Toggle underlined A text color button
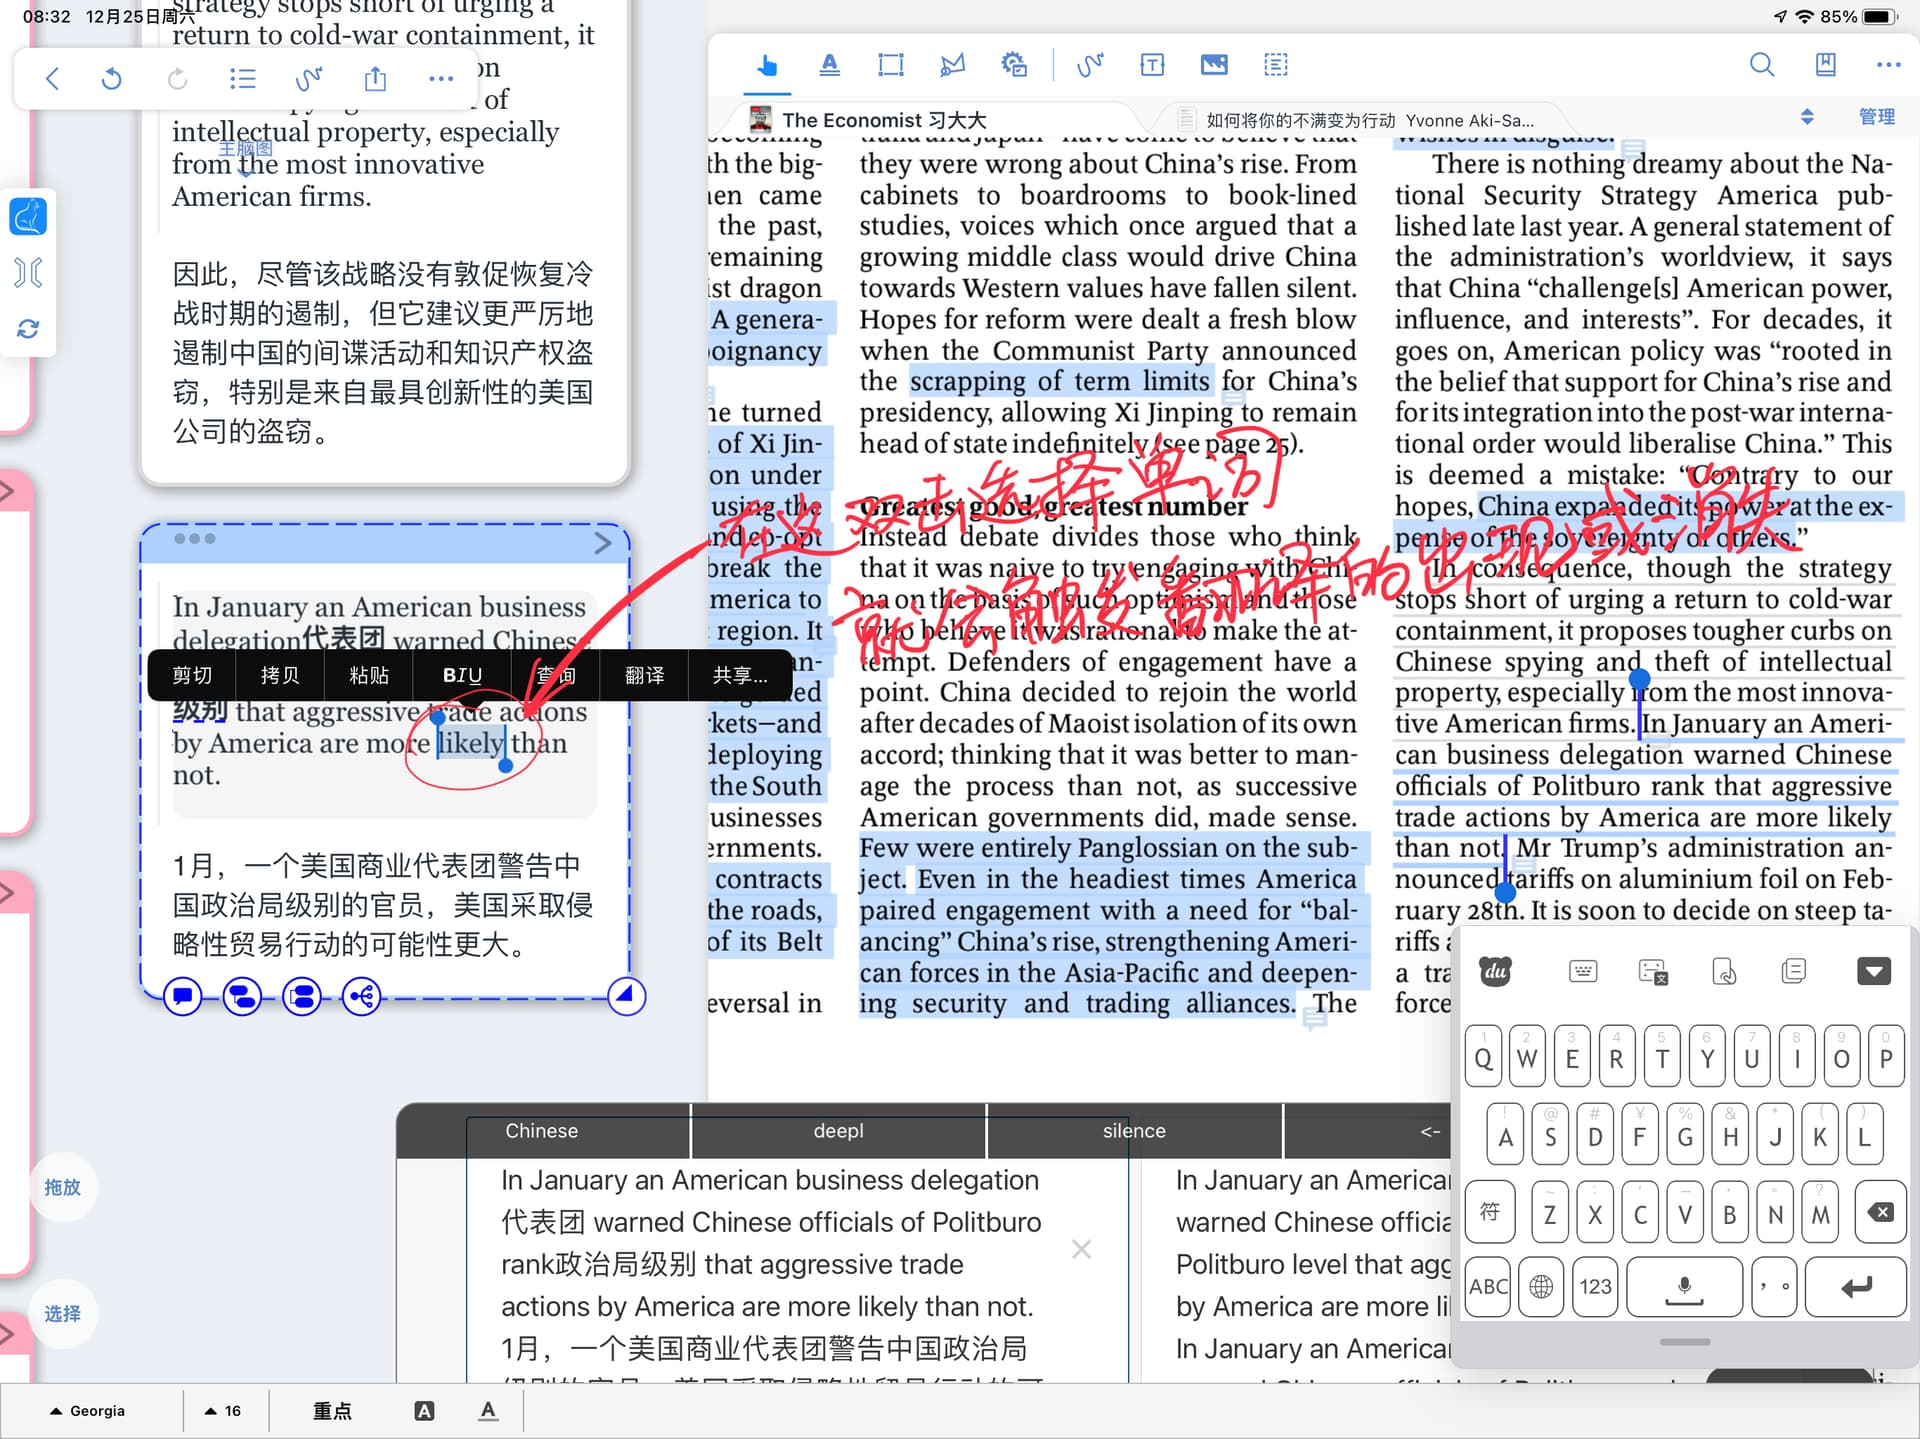Viewport: 1920px width, 1439px height. (x=487, y=1411)
